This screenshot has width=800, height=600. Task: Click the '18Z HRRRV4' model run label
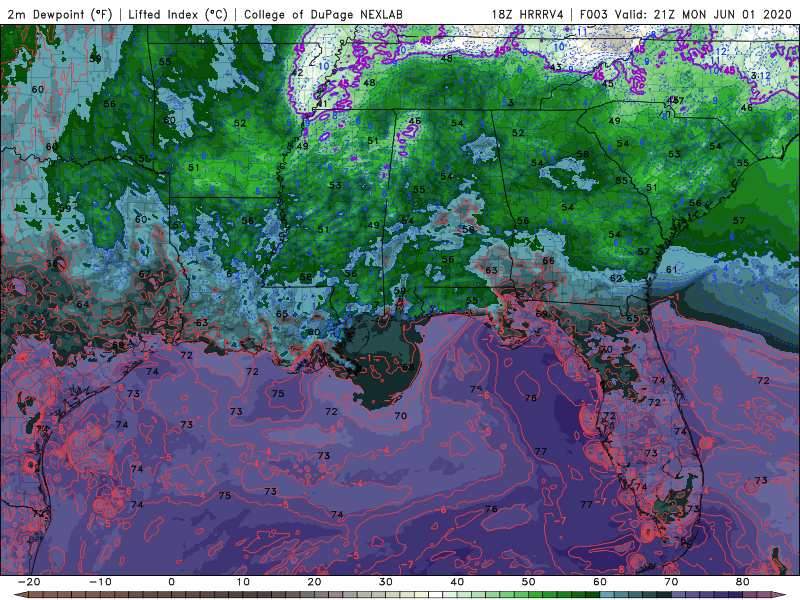527,14
